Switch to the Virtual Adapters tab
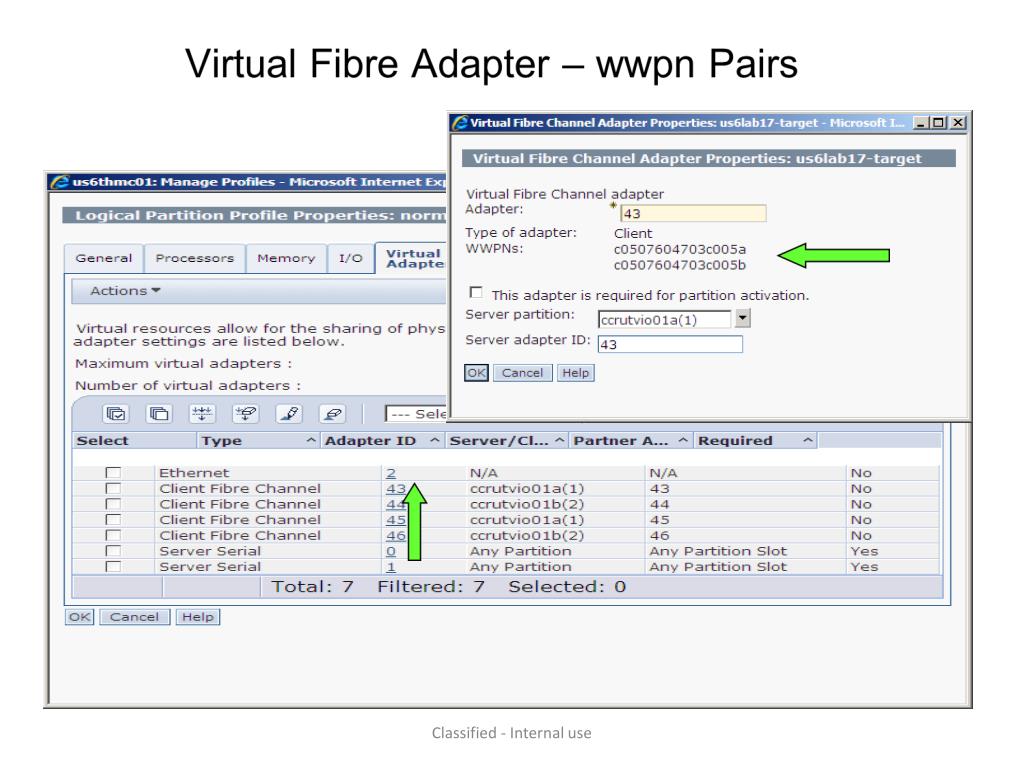Viewport: 1024px width, 768px height. [x=413, y=259]
